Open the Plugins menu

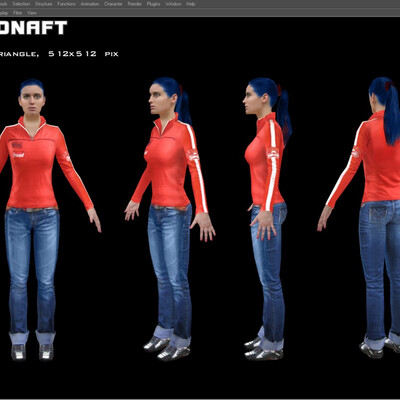click(153, 4)
